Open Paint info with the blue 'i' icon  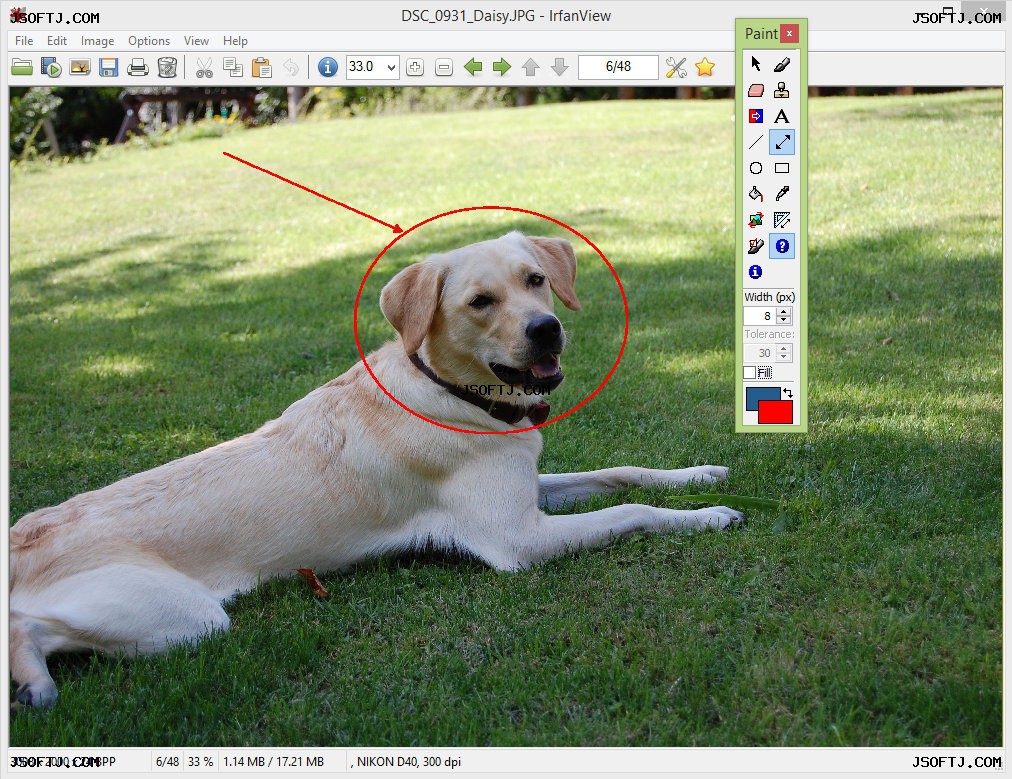pyautogui.click(x=756, y=272)
